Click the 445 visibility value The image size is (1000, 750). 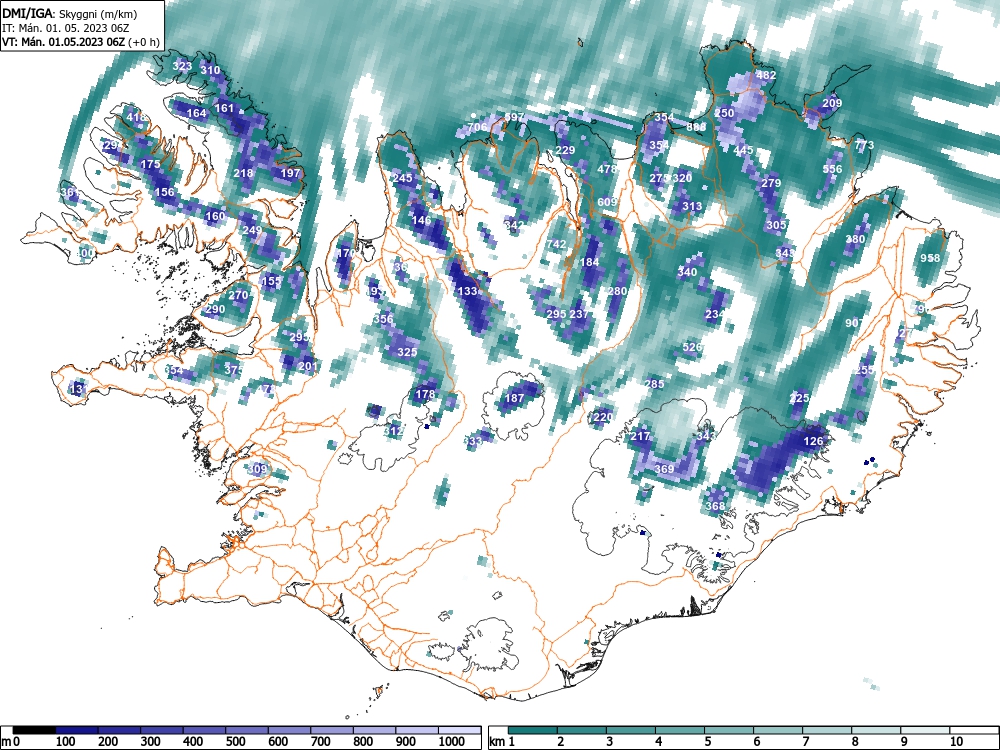[743, 151]
